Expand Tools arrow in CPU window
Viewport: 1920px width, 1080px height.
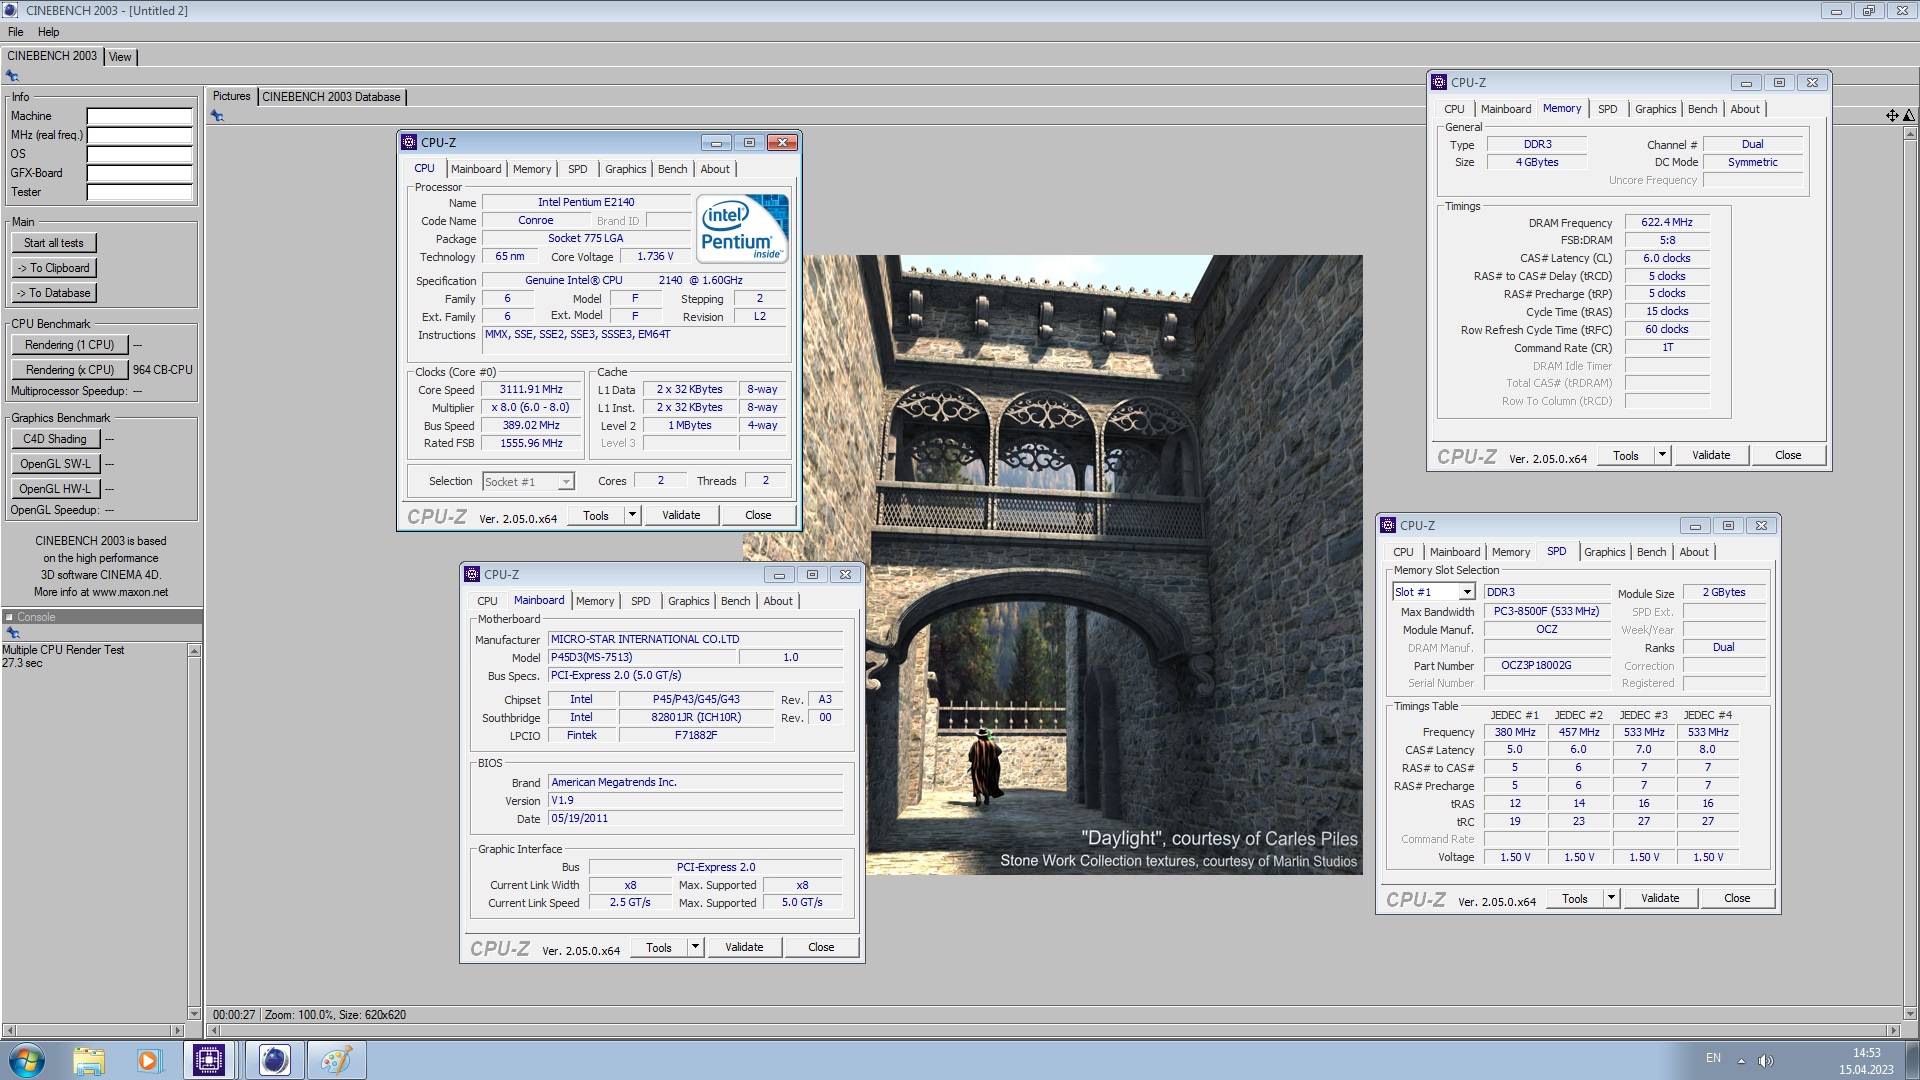point(632,515)
